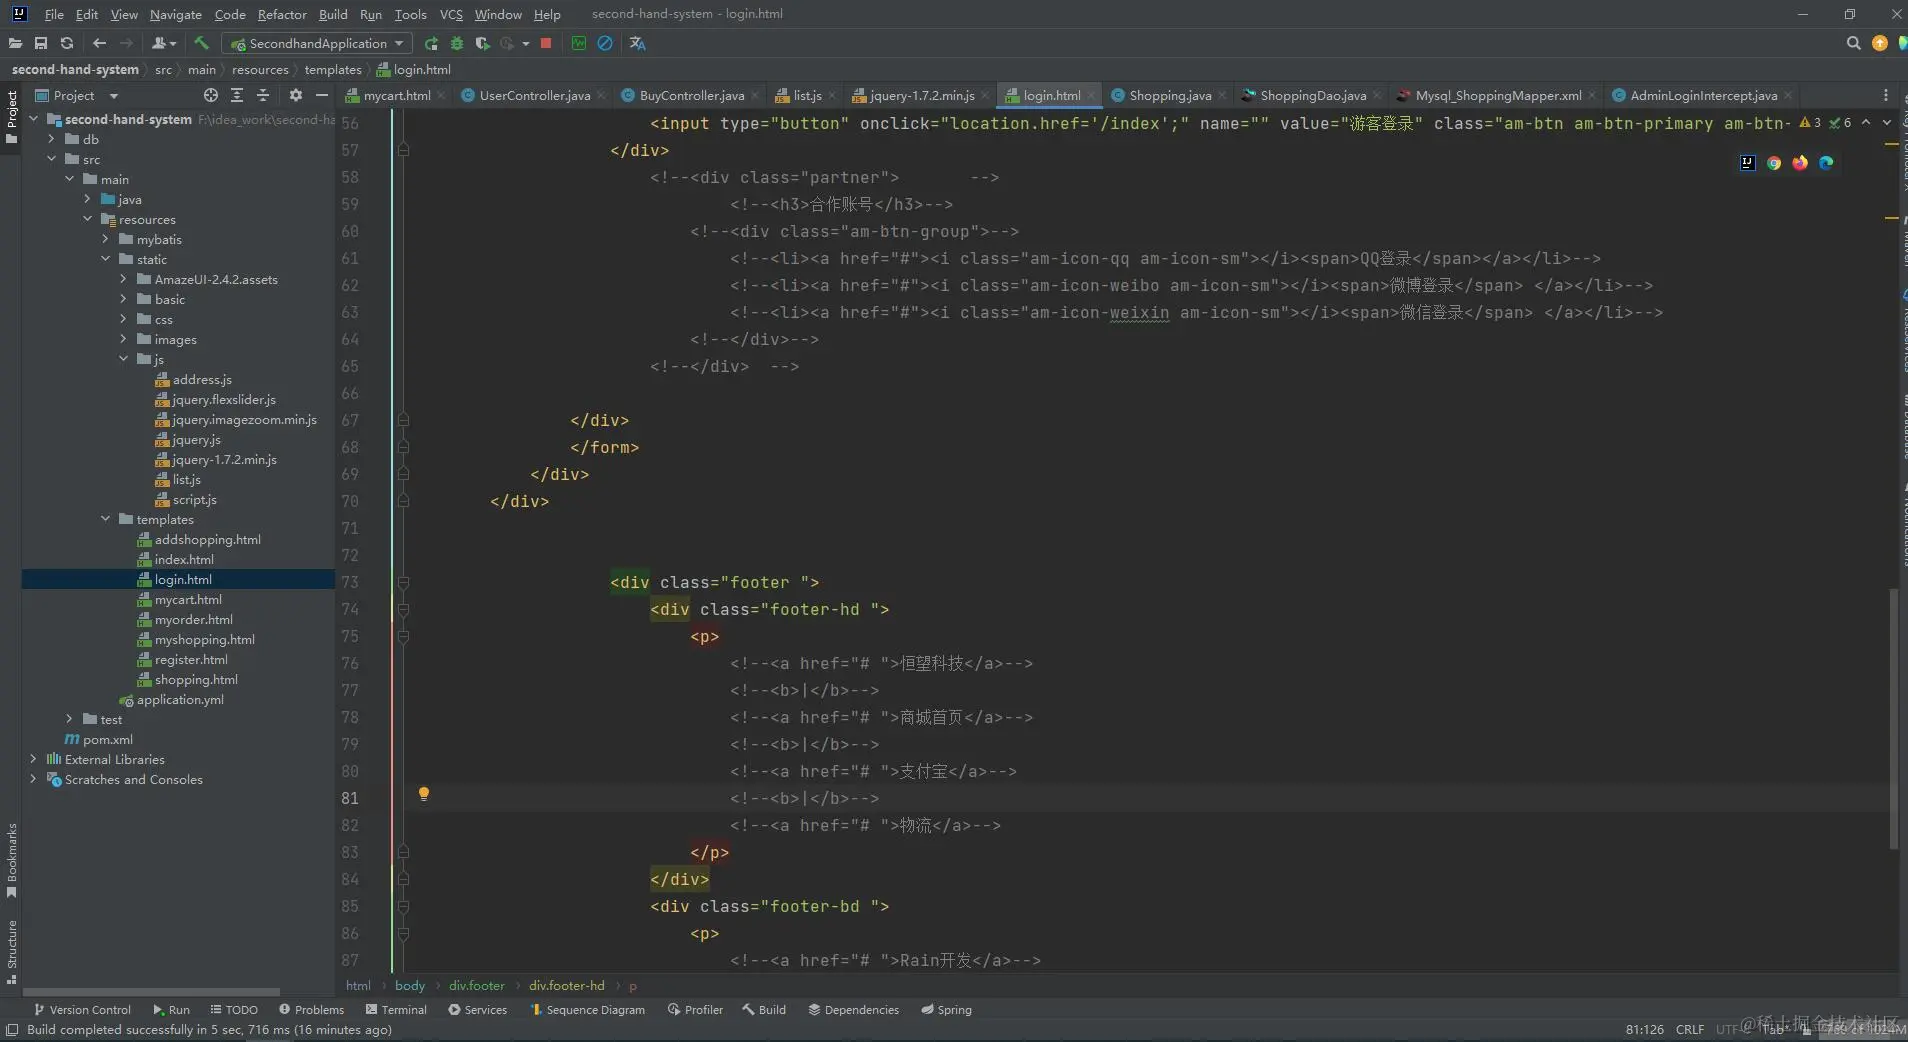Image resolution: width=1908 pixels, height=1042 pixels.
Task: Click the Save All floppy icon
Action: [41, 43]
